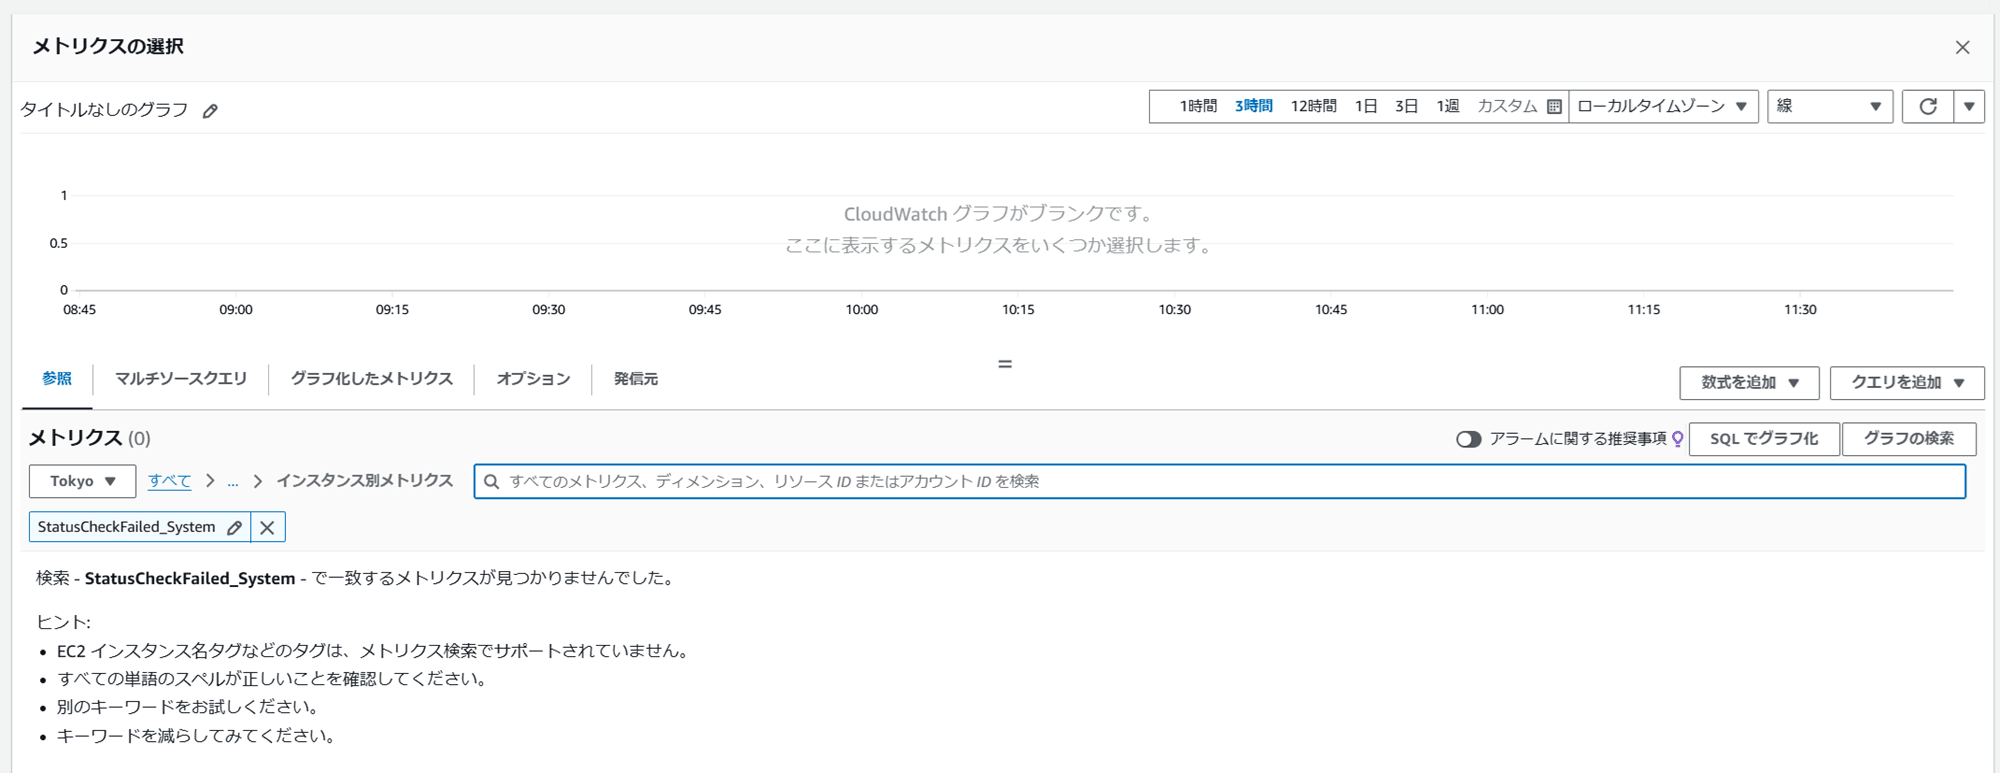Image resolution: width=2000 pixels, height=773 pixels.
Task: Open the add query dropdown
Action: (1907, 383)
